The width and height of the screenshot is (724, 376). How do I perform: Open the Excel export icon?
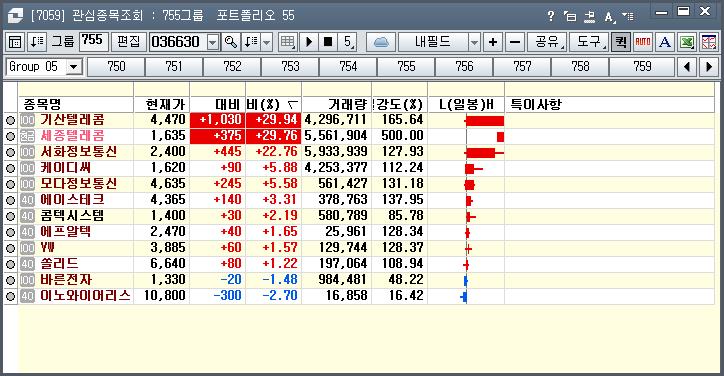point(687,42)
